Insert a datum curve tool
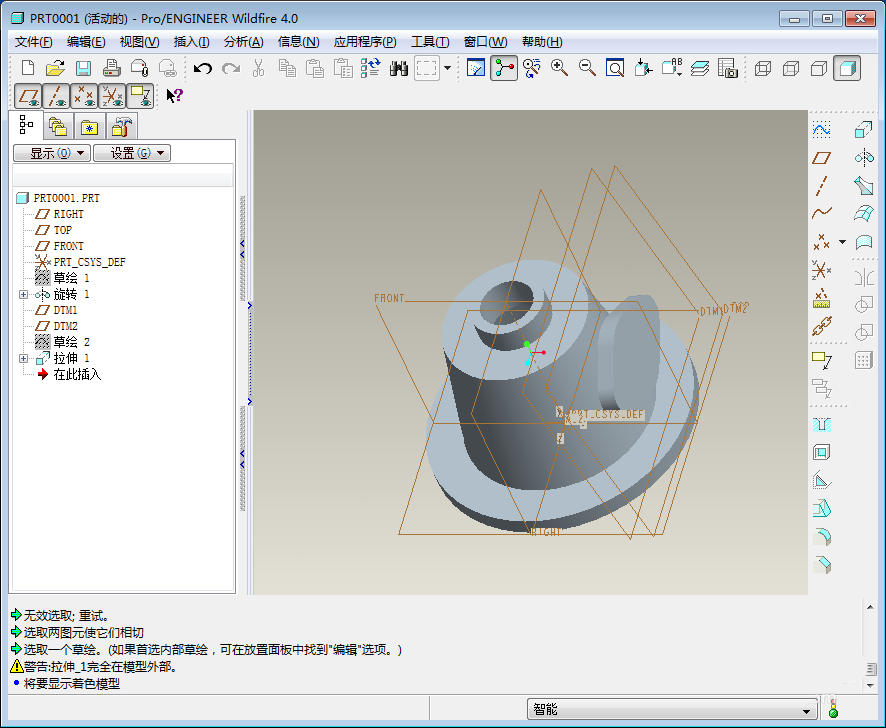 (822, 213)
